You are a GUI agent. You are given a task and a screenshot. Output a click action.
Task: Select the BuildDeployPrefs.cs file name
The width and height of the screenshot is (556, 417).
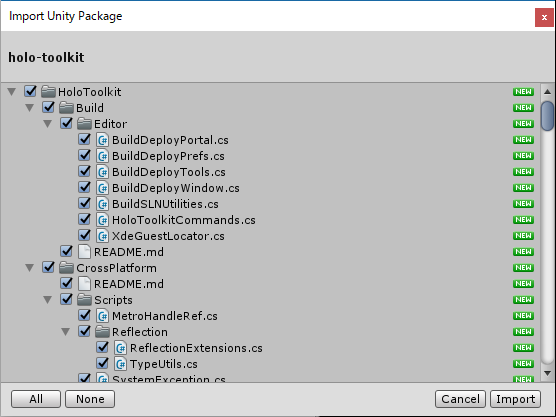[168, 156]
